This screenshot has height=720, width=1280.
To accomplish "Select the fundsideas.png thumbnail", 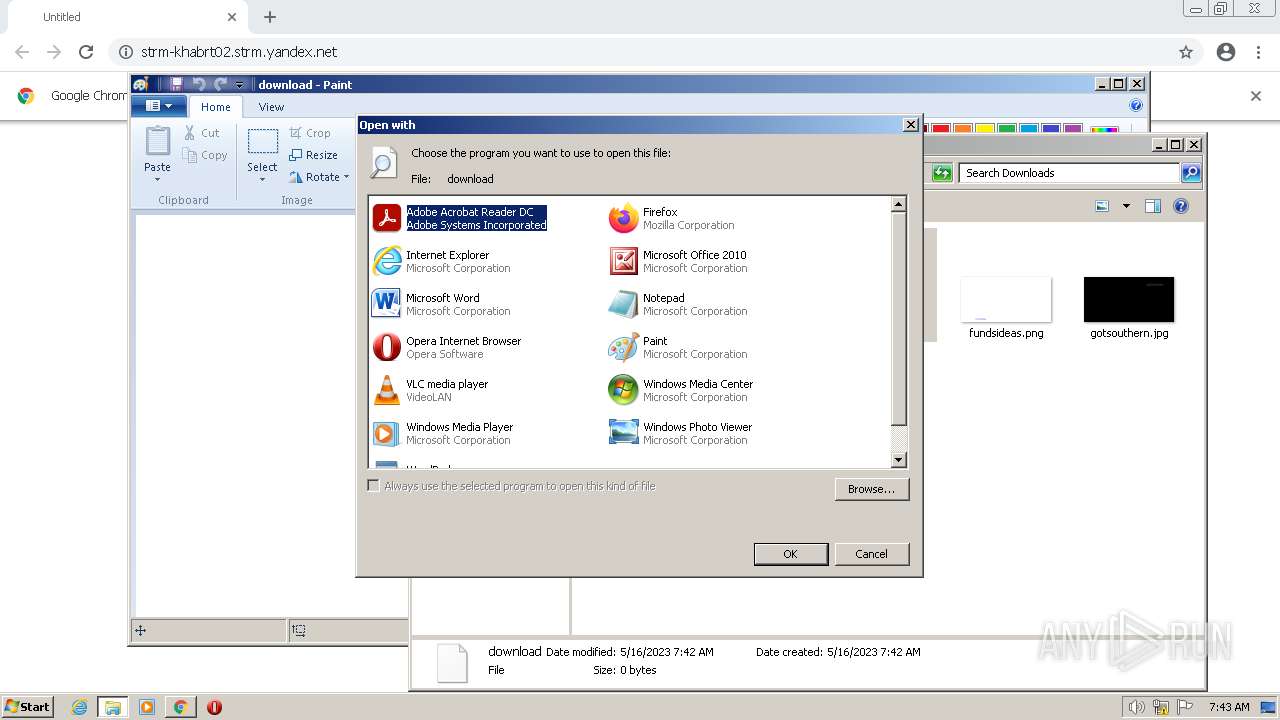I will click(1006, 300).
